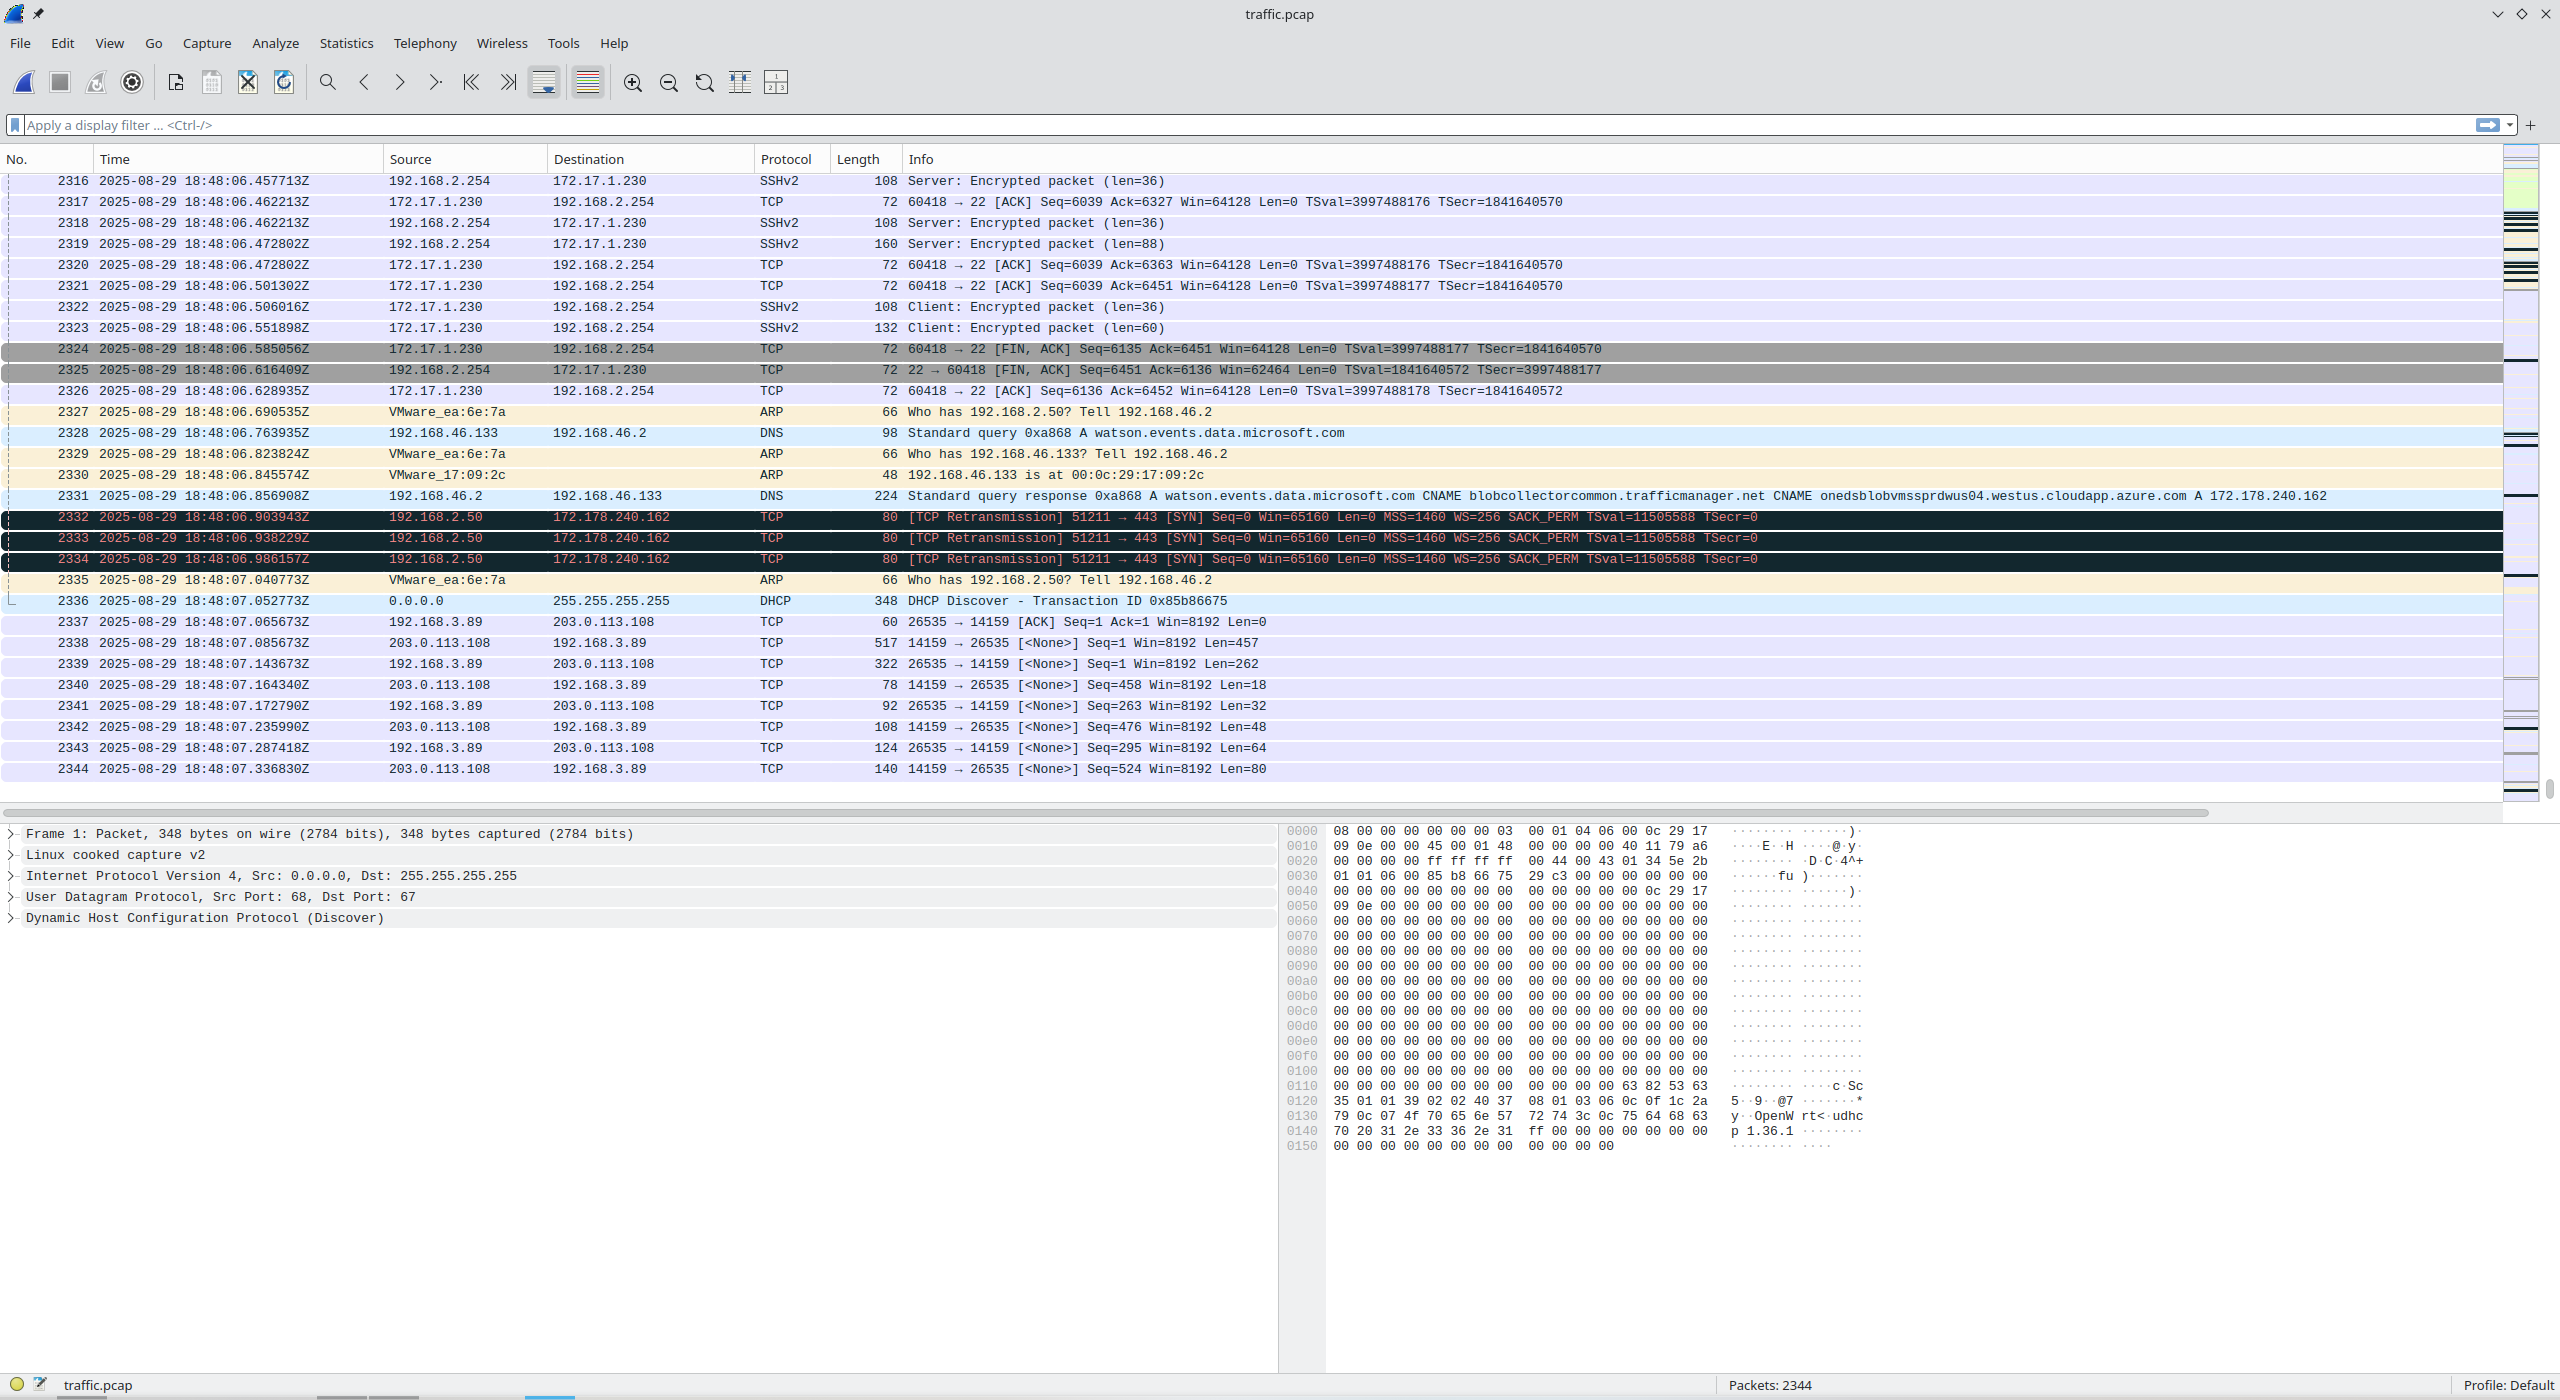2560x1400 pixels.
Task: Click the title bar pin icon
Action: [x=38, y=14]
